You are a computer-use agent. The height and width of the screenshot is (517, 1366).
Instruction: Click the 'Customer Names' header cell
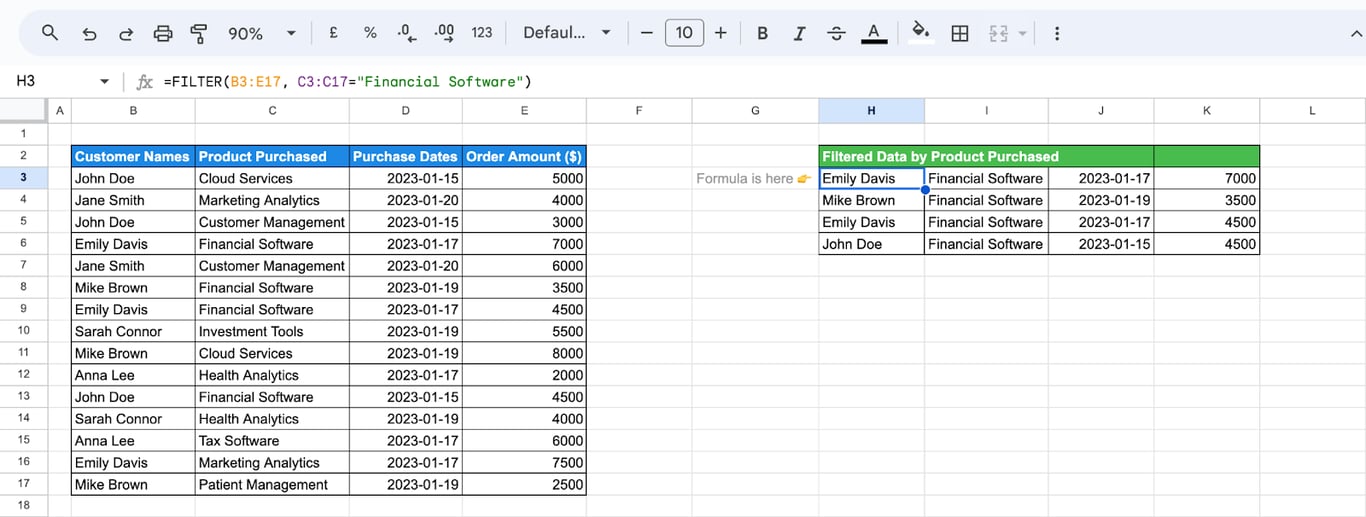click(133, 156)
